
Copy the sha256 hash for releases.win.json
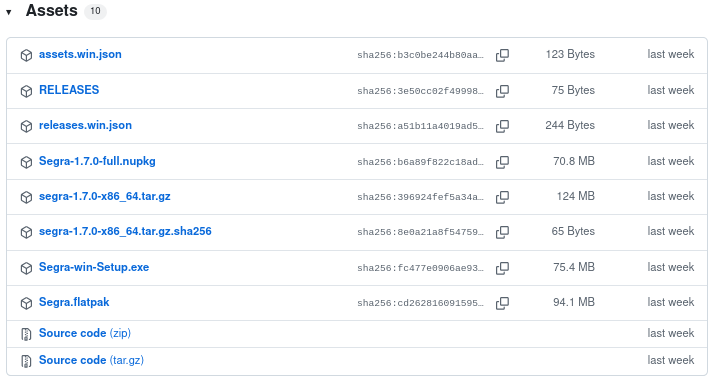click(x=502, y=126)
